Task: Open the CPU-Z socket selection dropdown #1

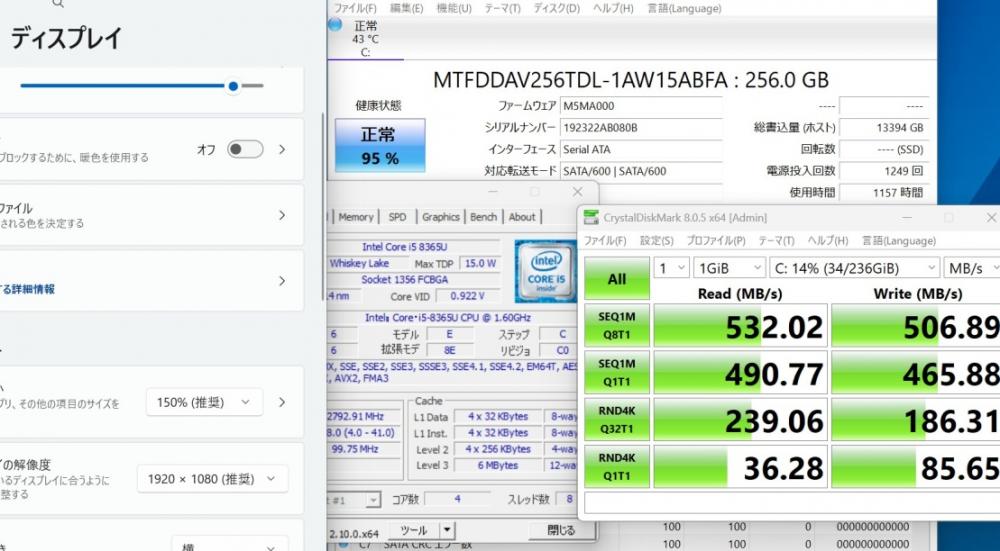Action: pos(354,499)
